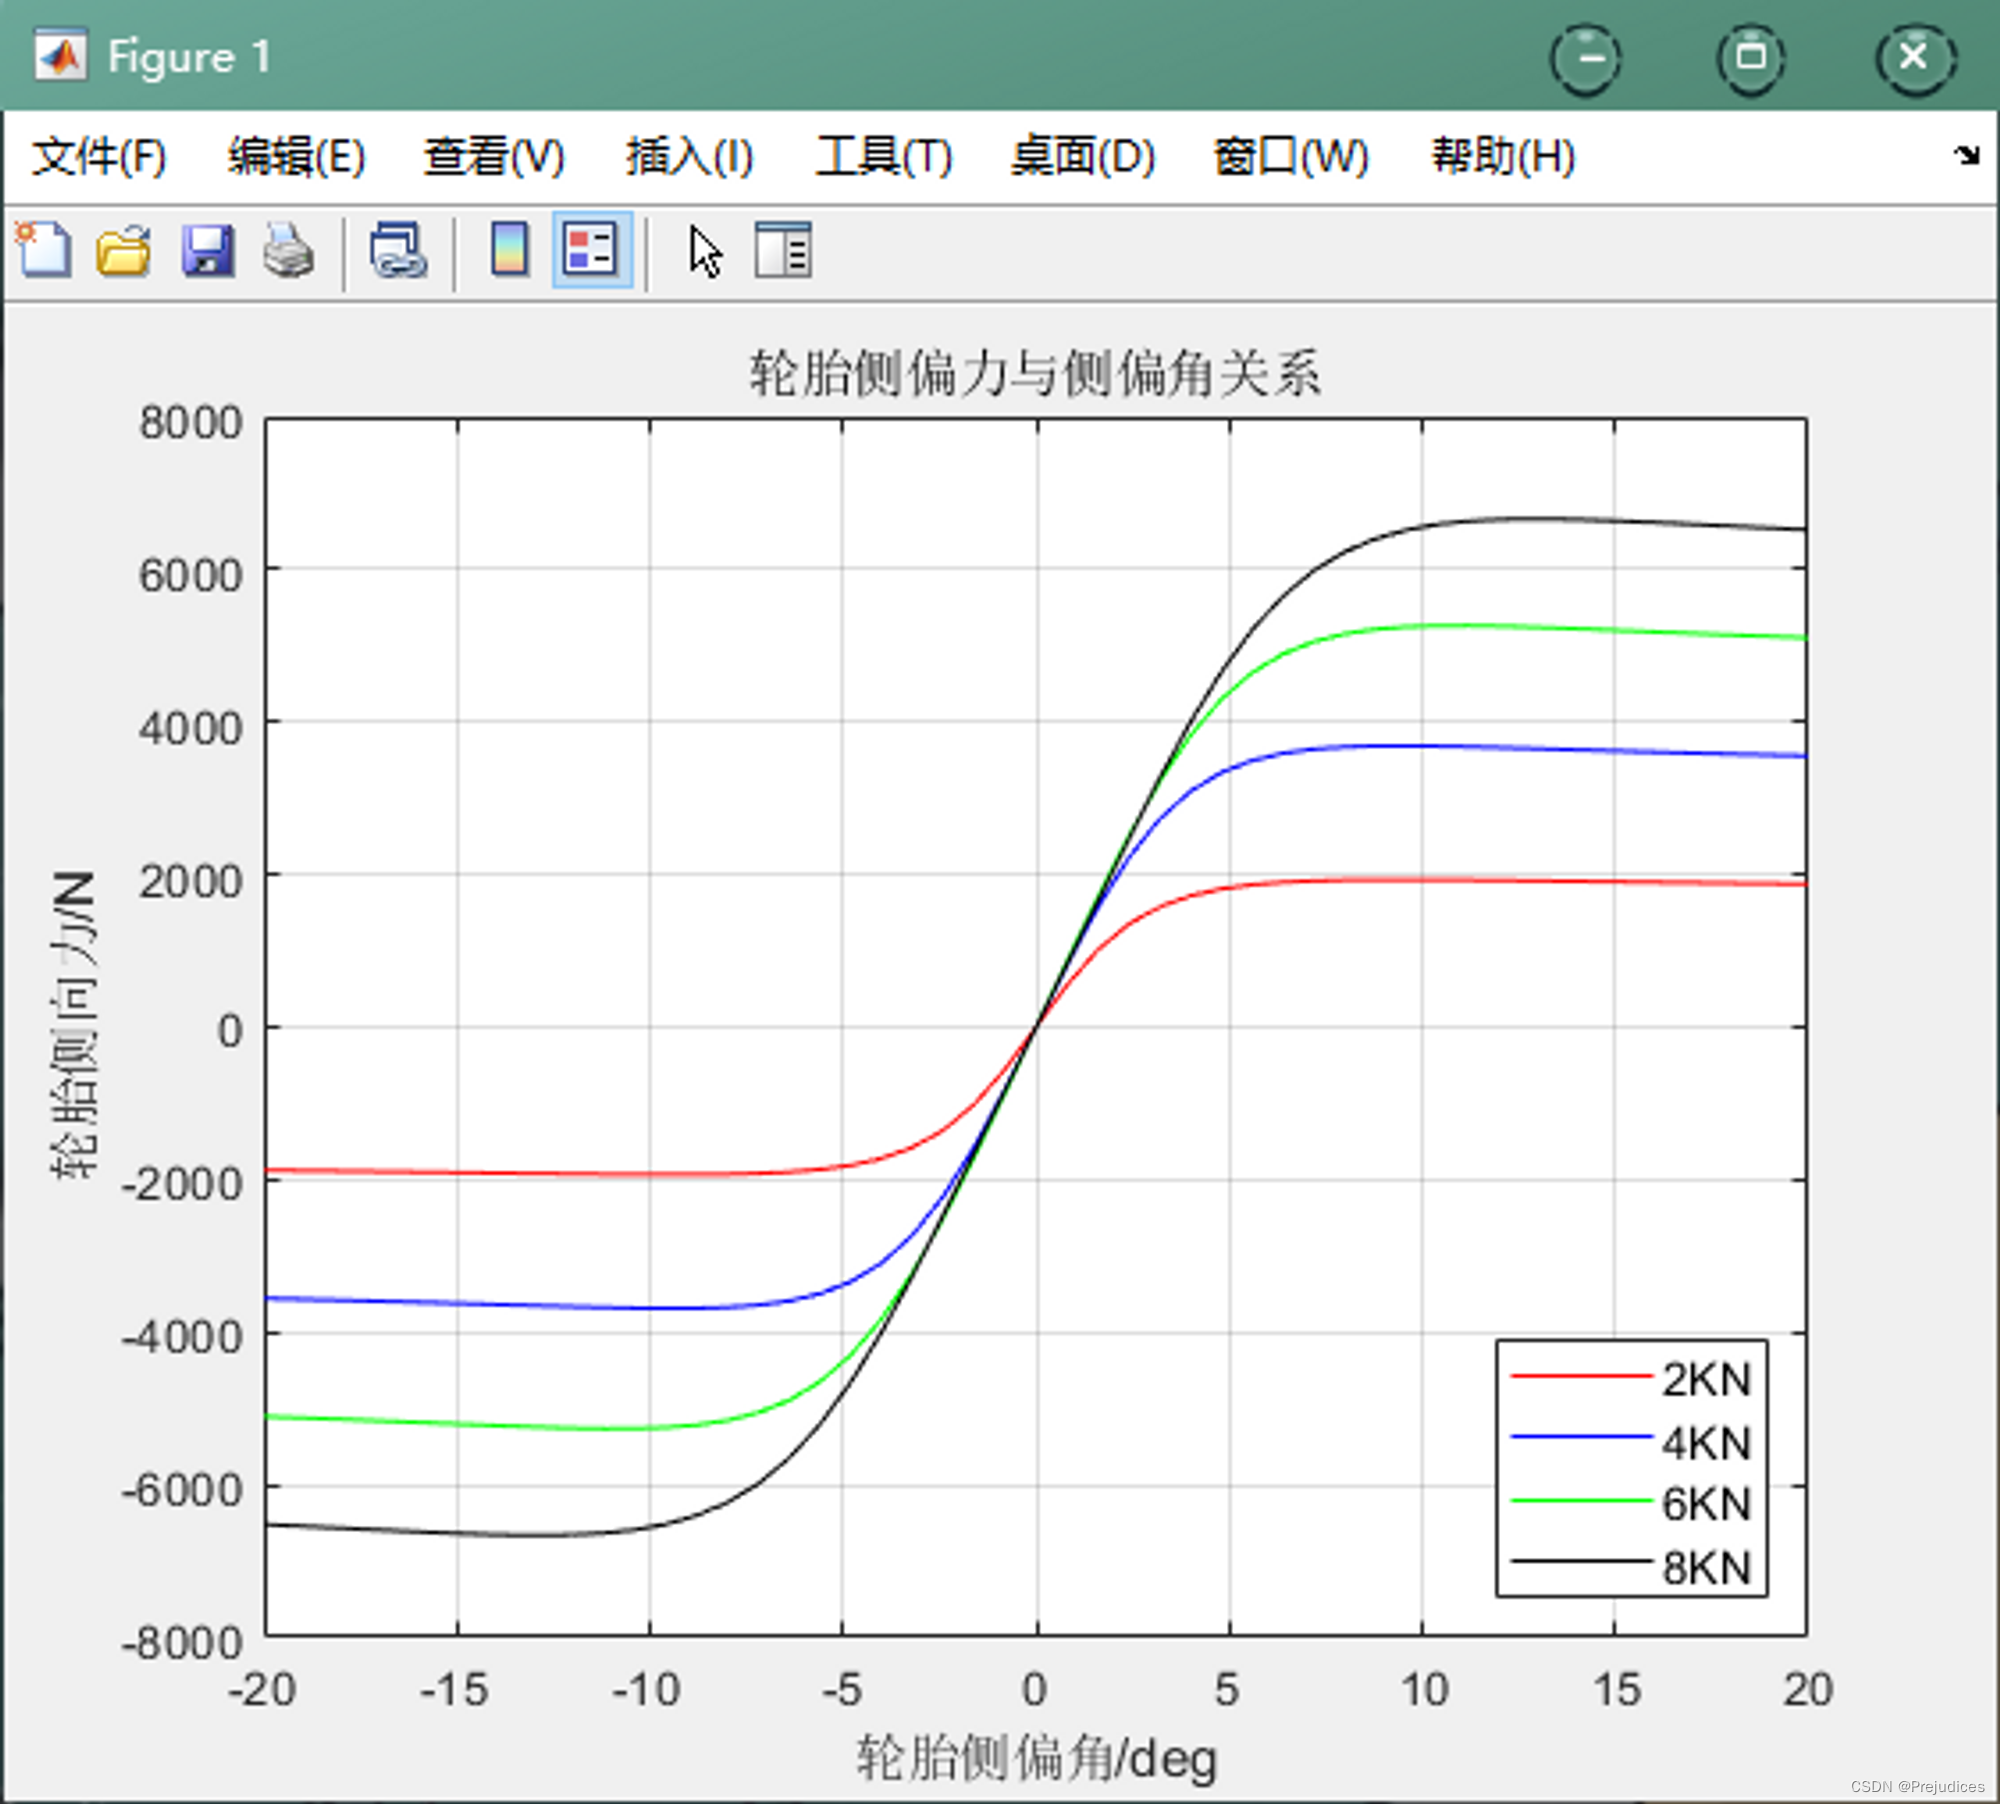Expand the 插入(I) menu
This screenshot has width=2000, height=1804.
[689, 157]
